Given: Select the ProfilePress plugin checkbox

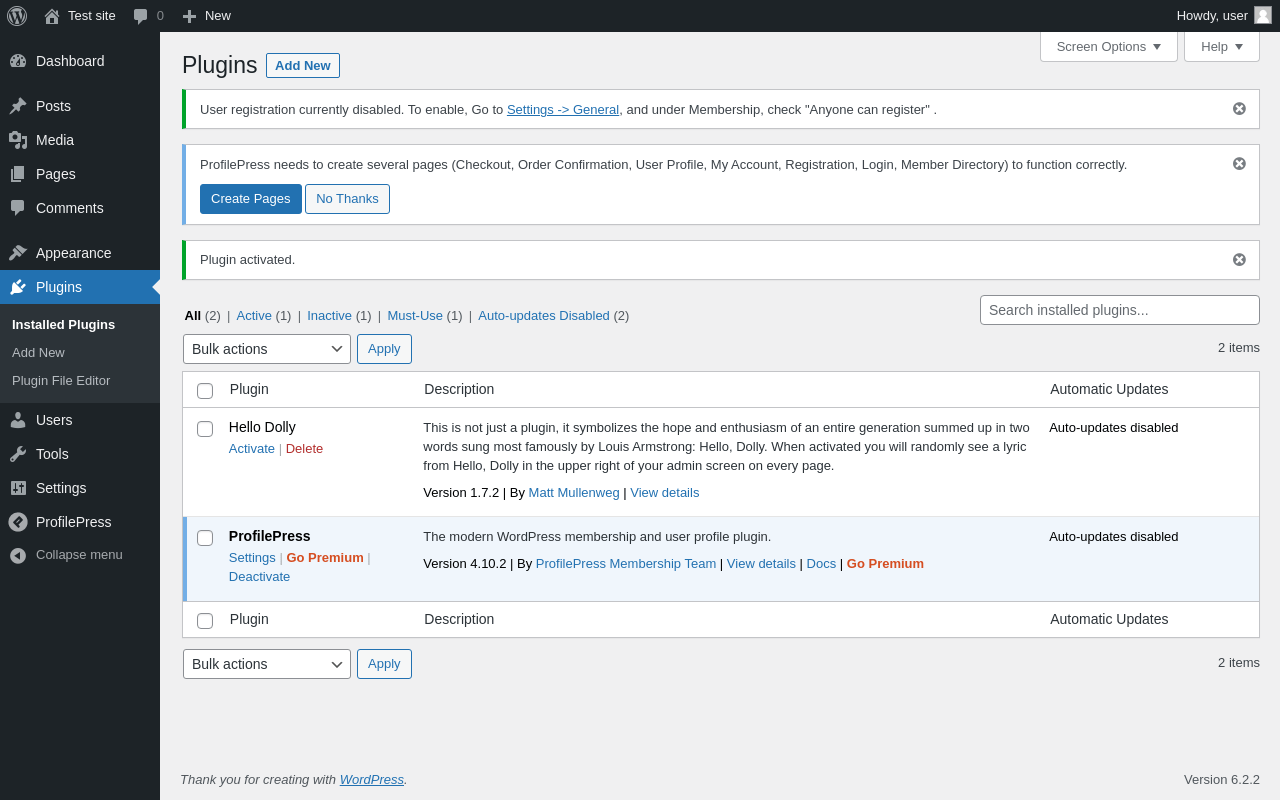Looking at the screenshot, I should (x=205, y=538).
